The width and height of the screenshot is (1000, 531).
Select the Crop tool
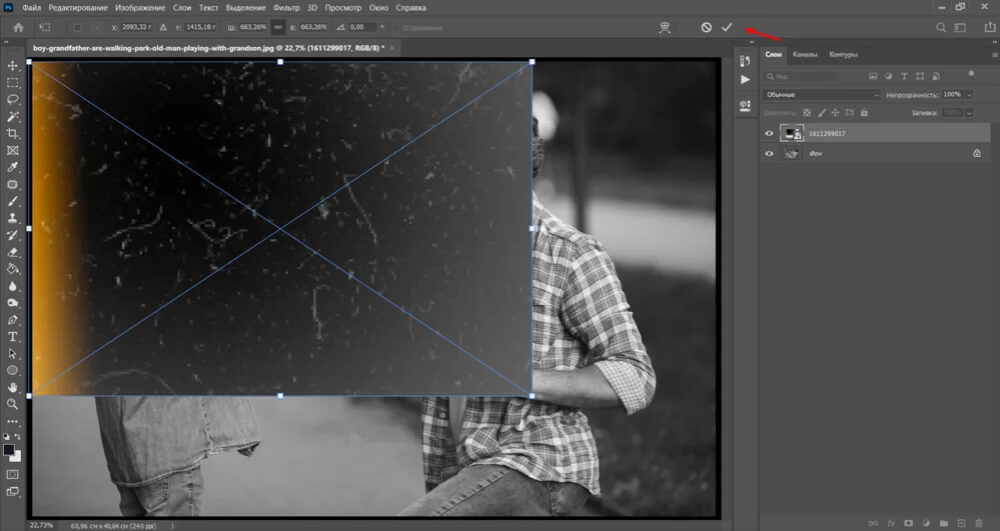click(x=13, y=134)
